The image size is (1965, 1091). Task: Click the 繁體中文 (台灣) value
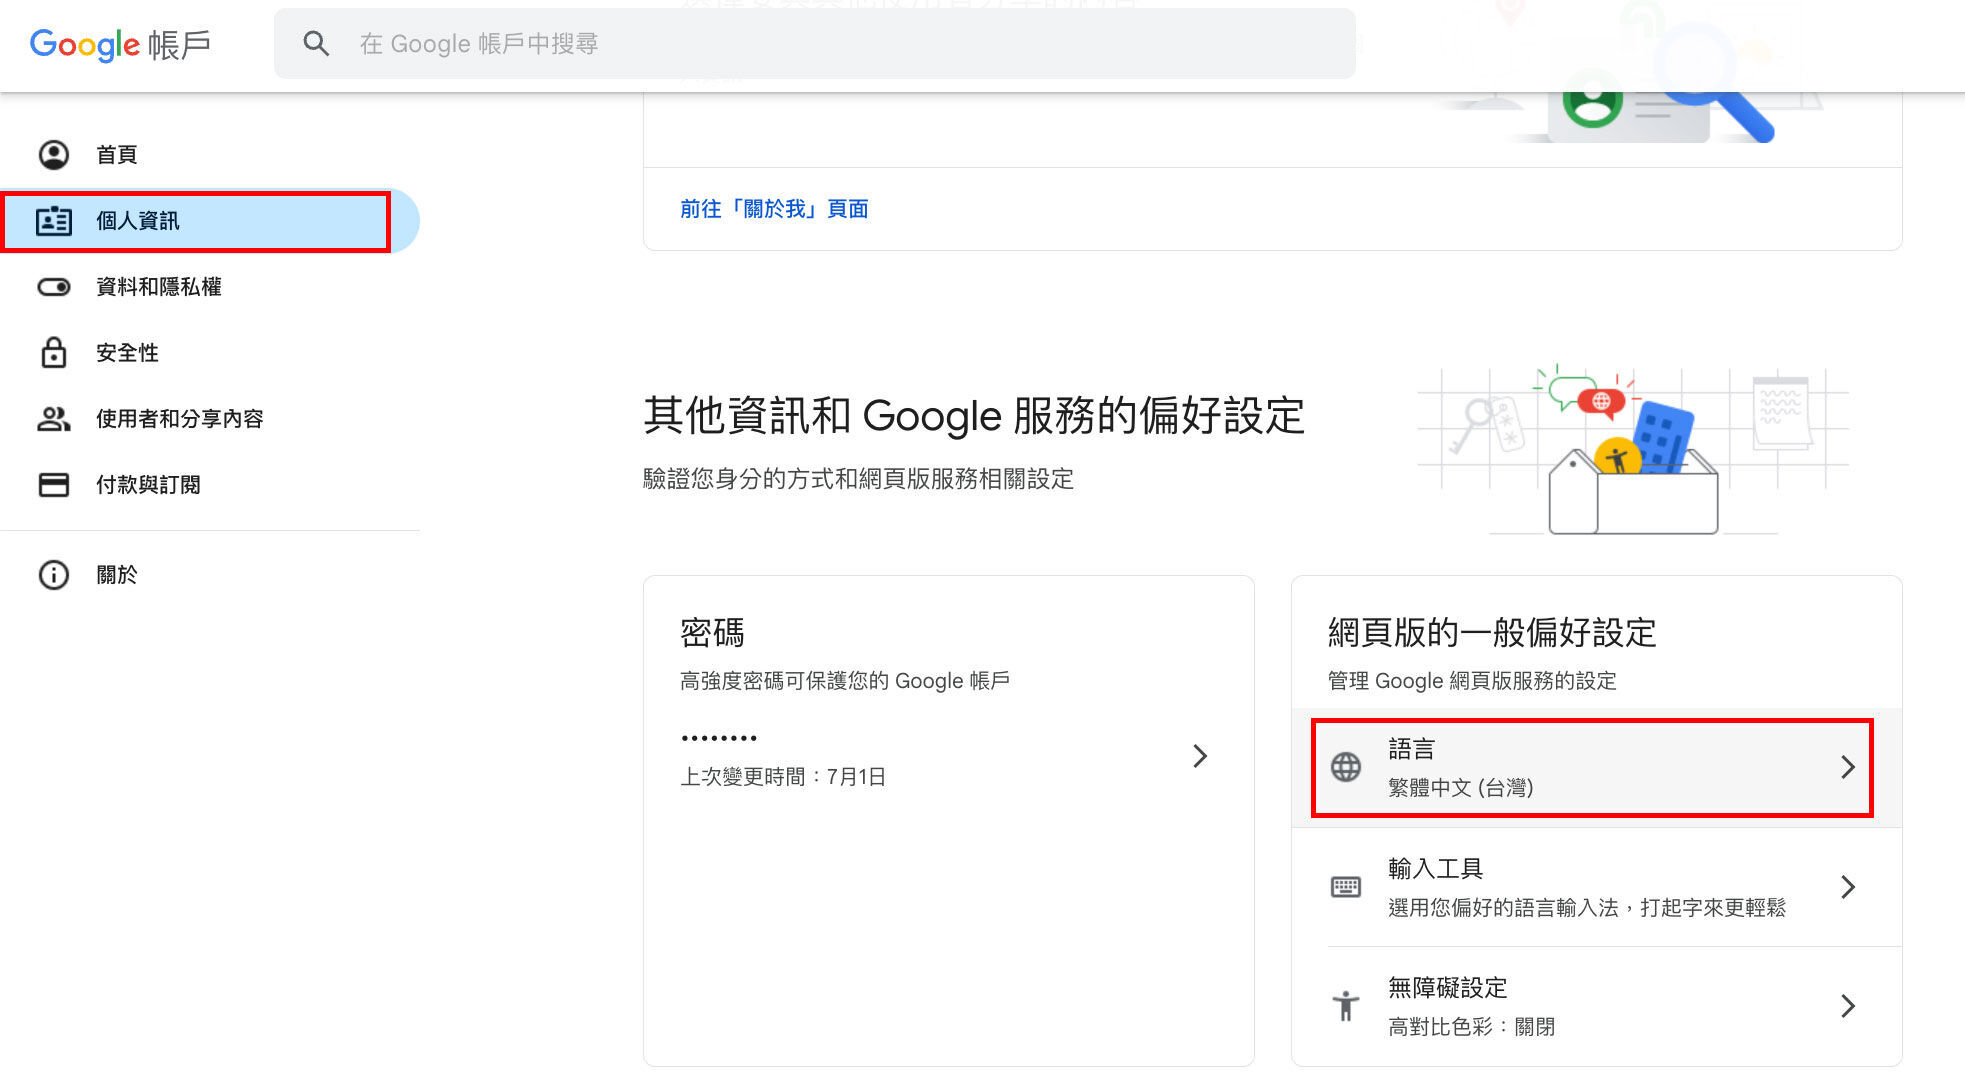1461,787
